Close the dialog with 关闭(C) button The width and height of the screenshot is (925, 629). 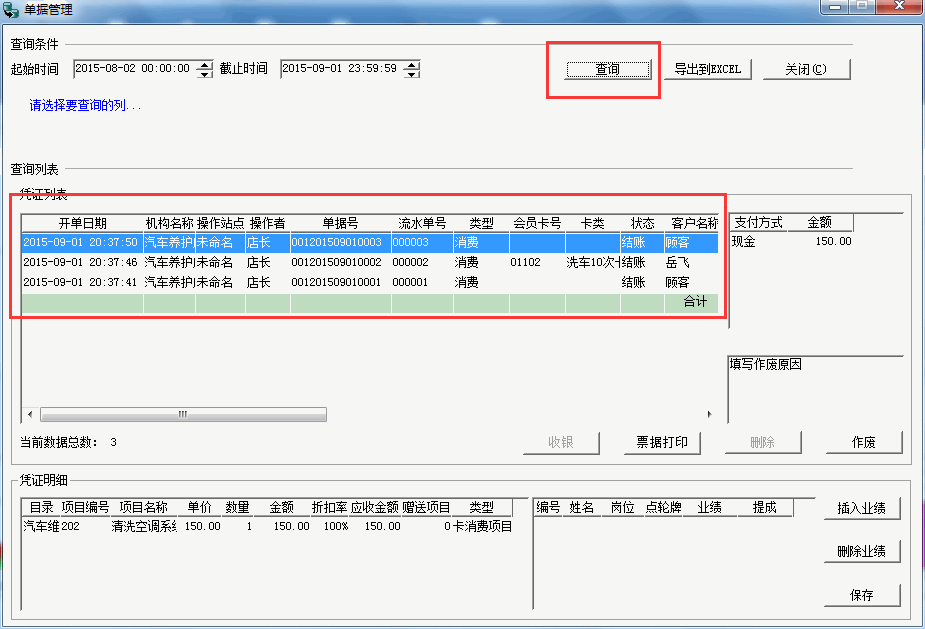[806, 69]
